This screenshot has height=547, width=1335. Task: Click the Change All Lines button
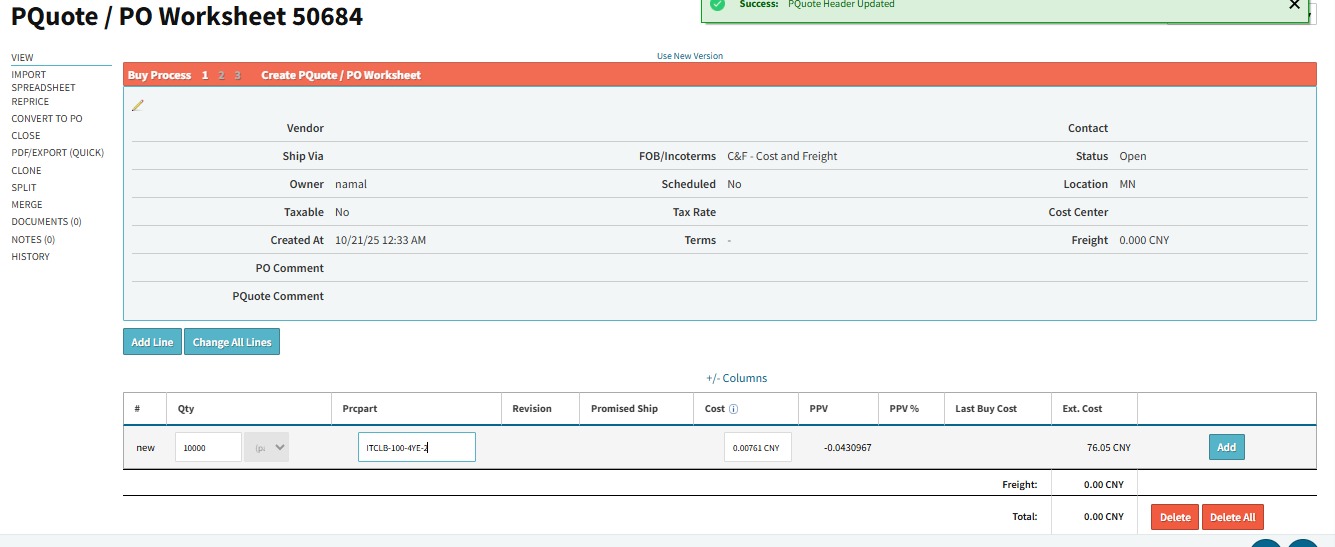pyautogui.click(x=232, y=342)
